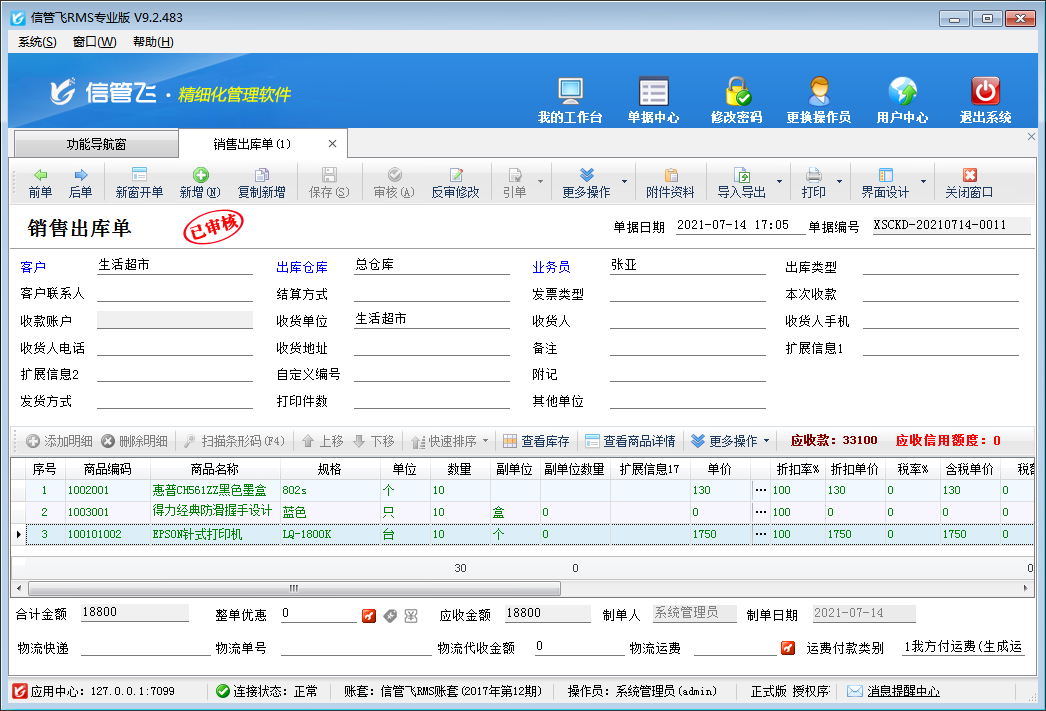Expand 界面设计 dropdown arrow
This screenshot has width=1046, height=711.
(923, 183)
